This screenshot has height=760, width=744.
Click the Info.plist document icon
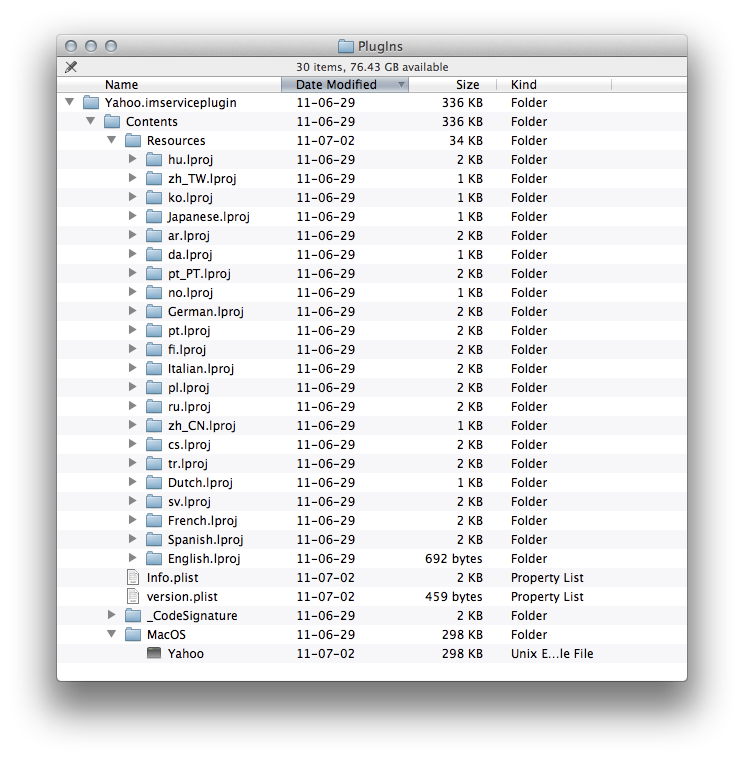click(133, 577)
